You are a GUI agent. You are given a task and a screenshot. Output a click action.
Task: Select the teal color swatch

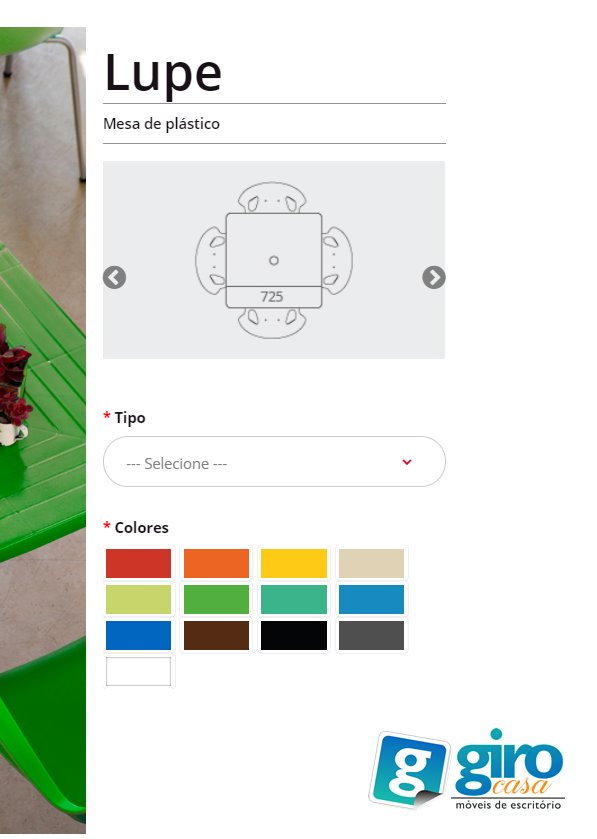pyautogui.click(x=294, y=599)
